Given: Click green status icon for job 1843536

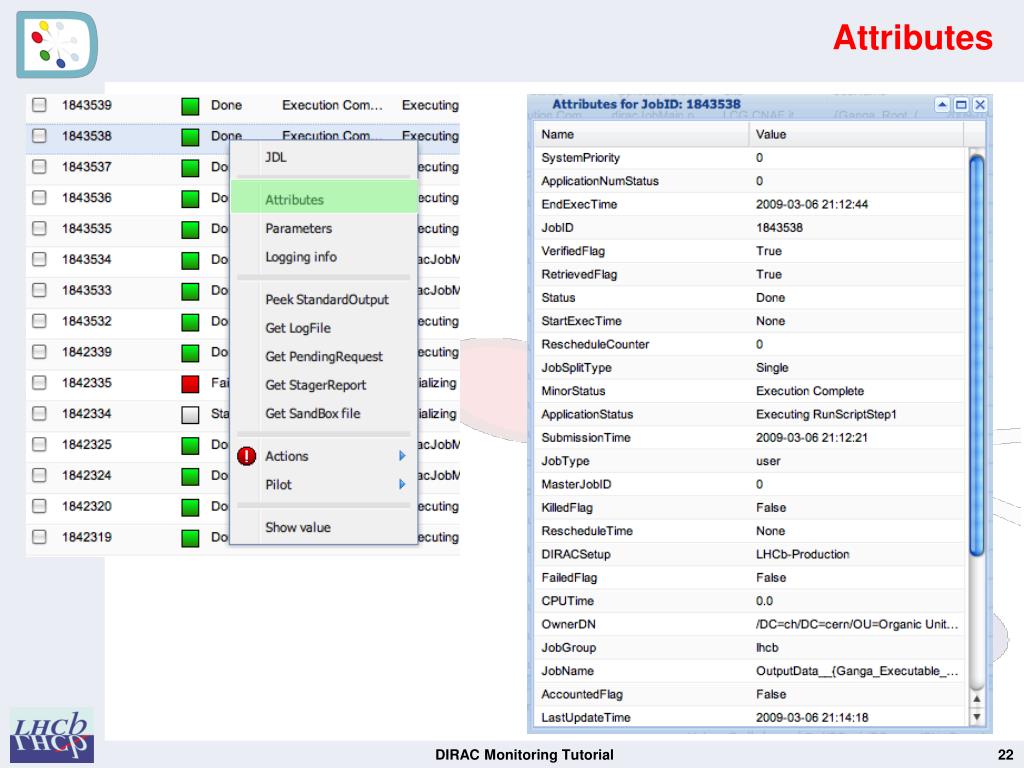Looking at the screenshot, I should [190, 199].
